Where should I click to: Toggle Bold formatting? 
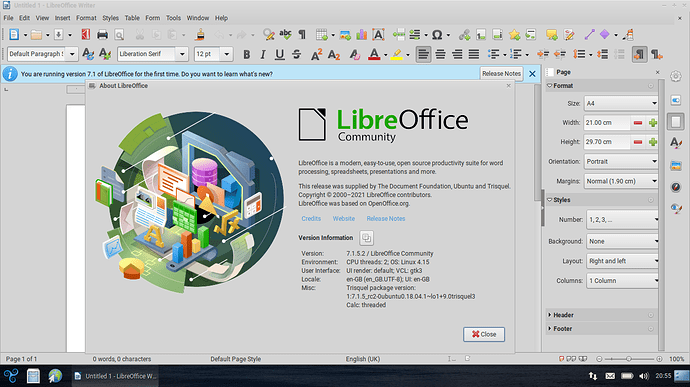246,54
